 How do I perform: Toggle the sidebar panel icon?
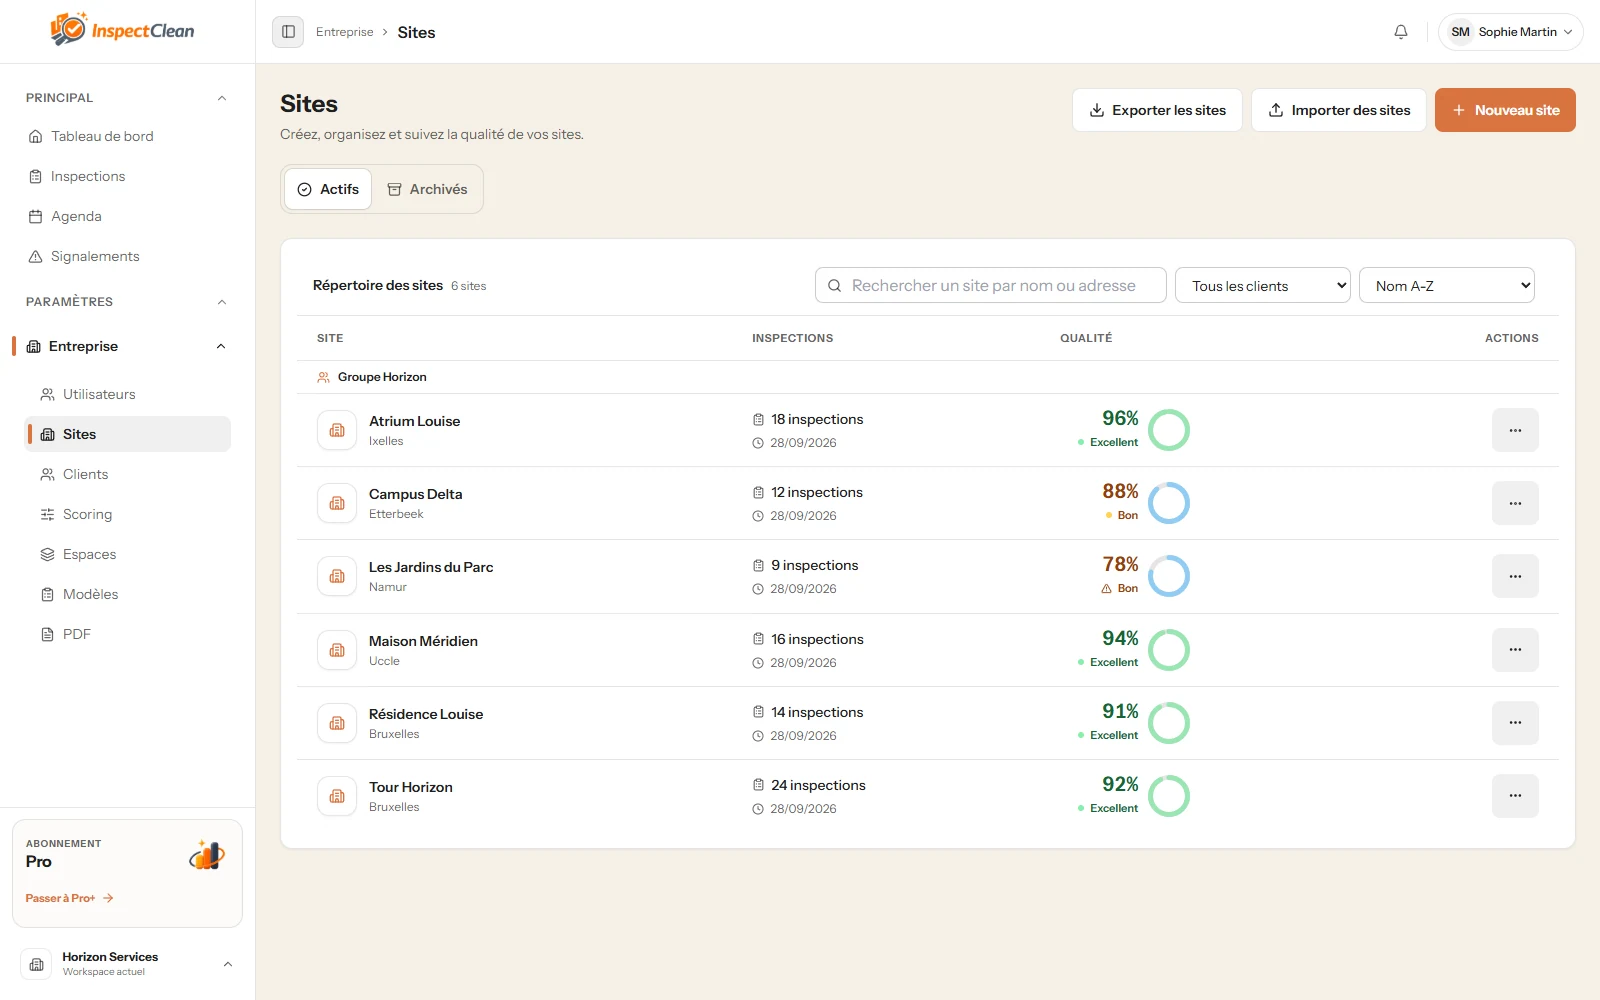288,32
